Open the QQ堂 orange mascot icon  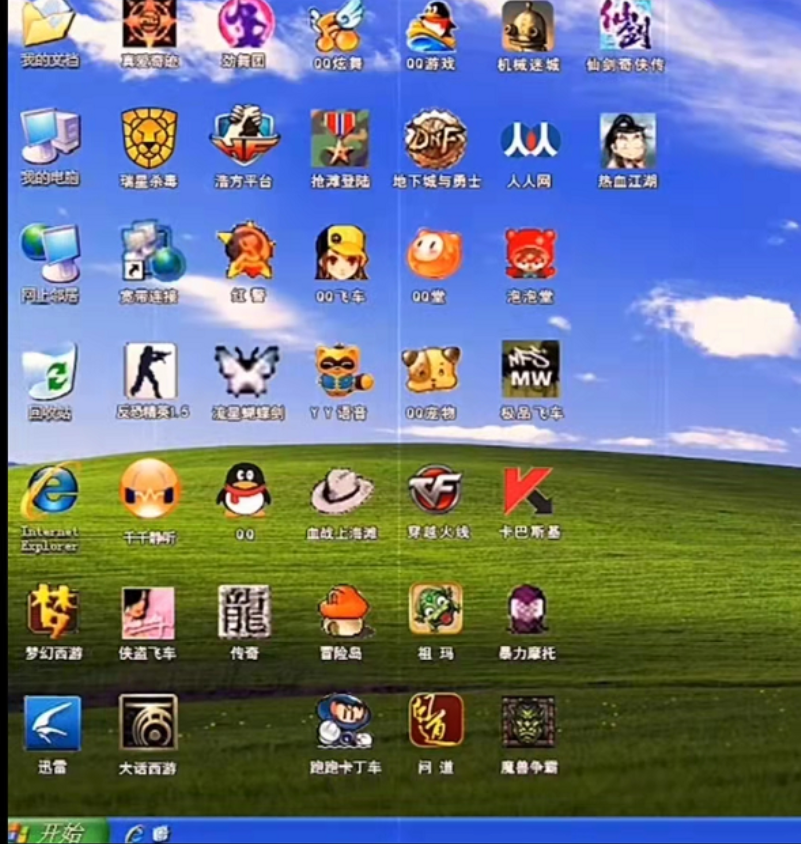434,253
